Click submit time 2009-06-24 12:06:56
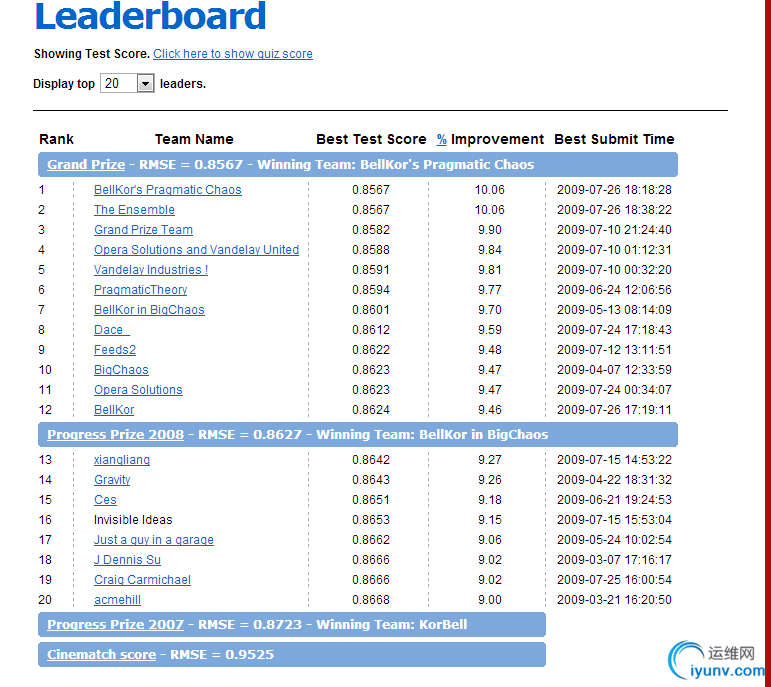 (x=614, y=290)
